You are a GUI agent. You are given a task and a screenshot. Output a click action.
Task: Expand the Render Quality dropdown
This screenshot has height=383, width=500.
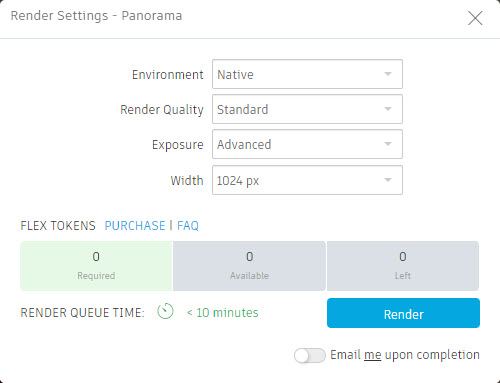[307, 109]
